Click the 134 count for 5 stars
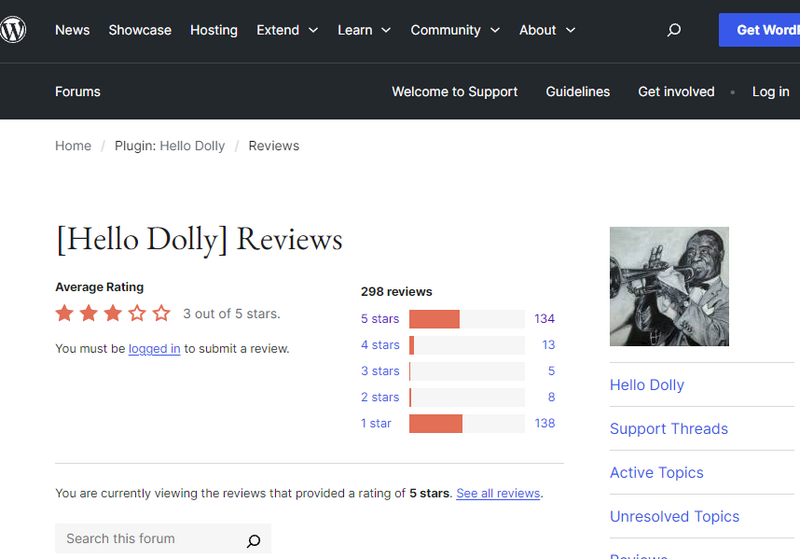800x559 pixels. point(544,319)
